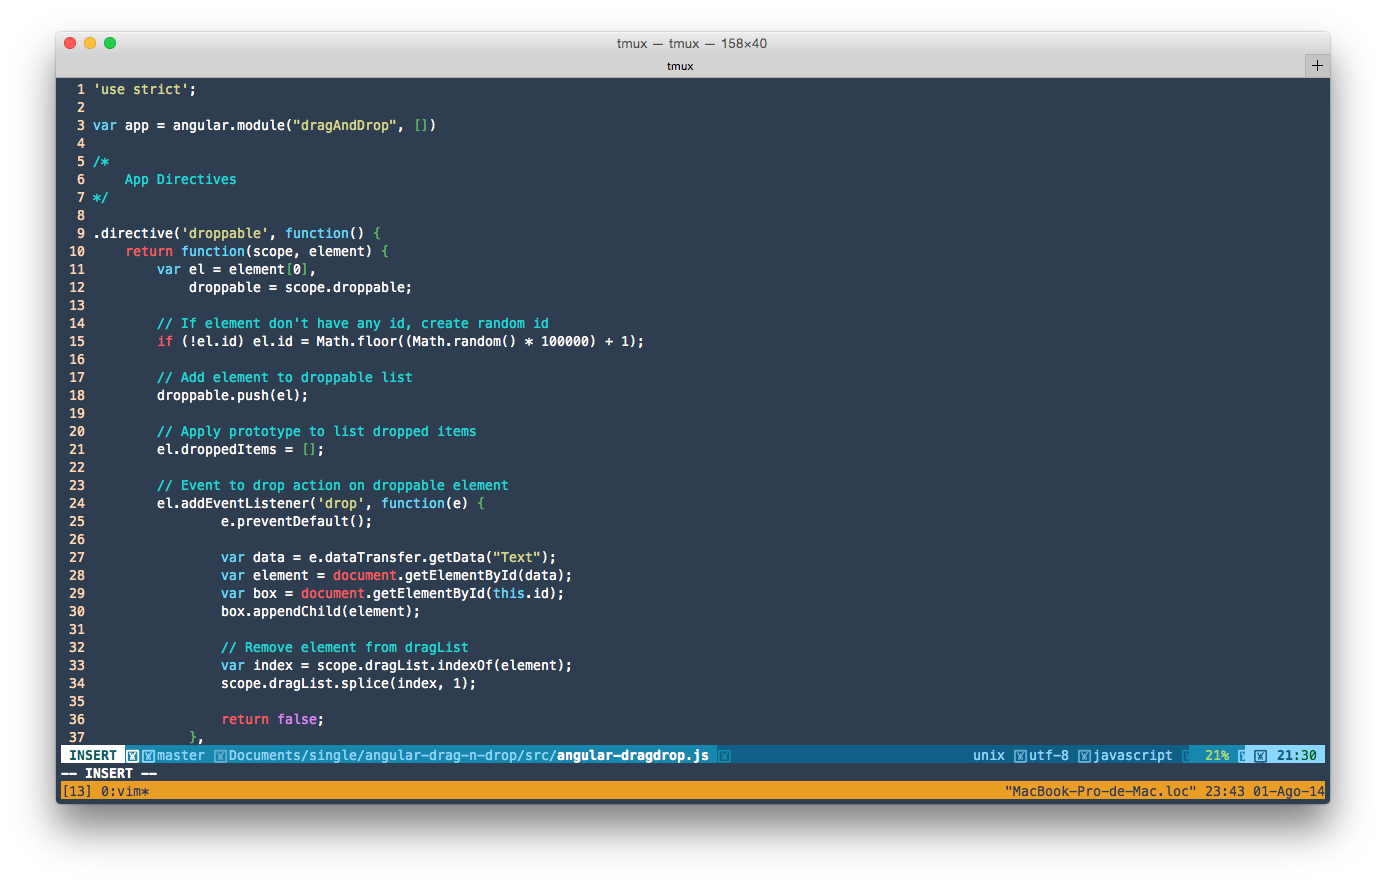The height and width of the screenshot is (884, 1386).
Task: Click the 'el.droppedItems = [];' line
Action: click(x=241, y=449)
